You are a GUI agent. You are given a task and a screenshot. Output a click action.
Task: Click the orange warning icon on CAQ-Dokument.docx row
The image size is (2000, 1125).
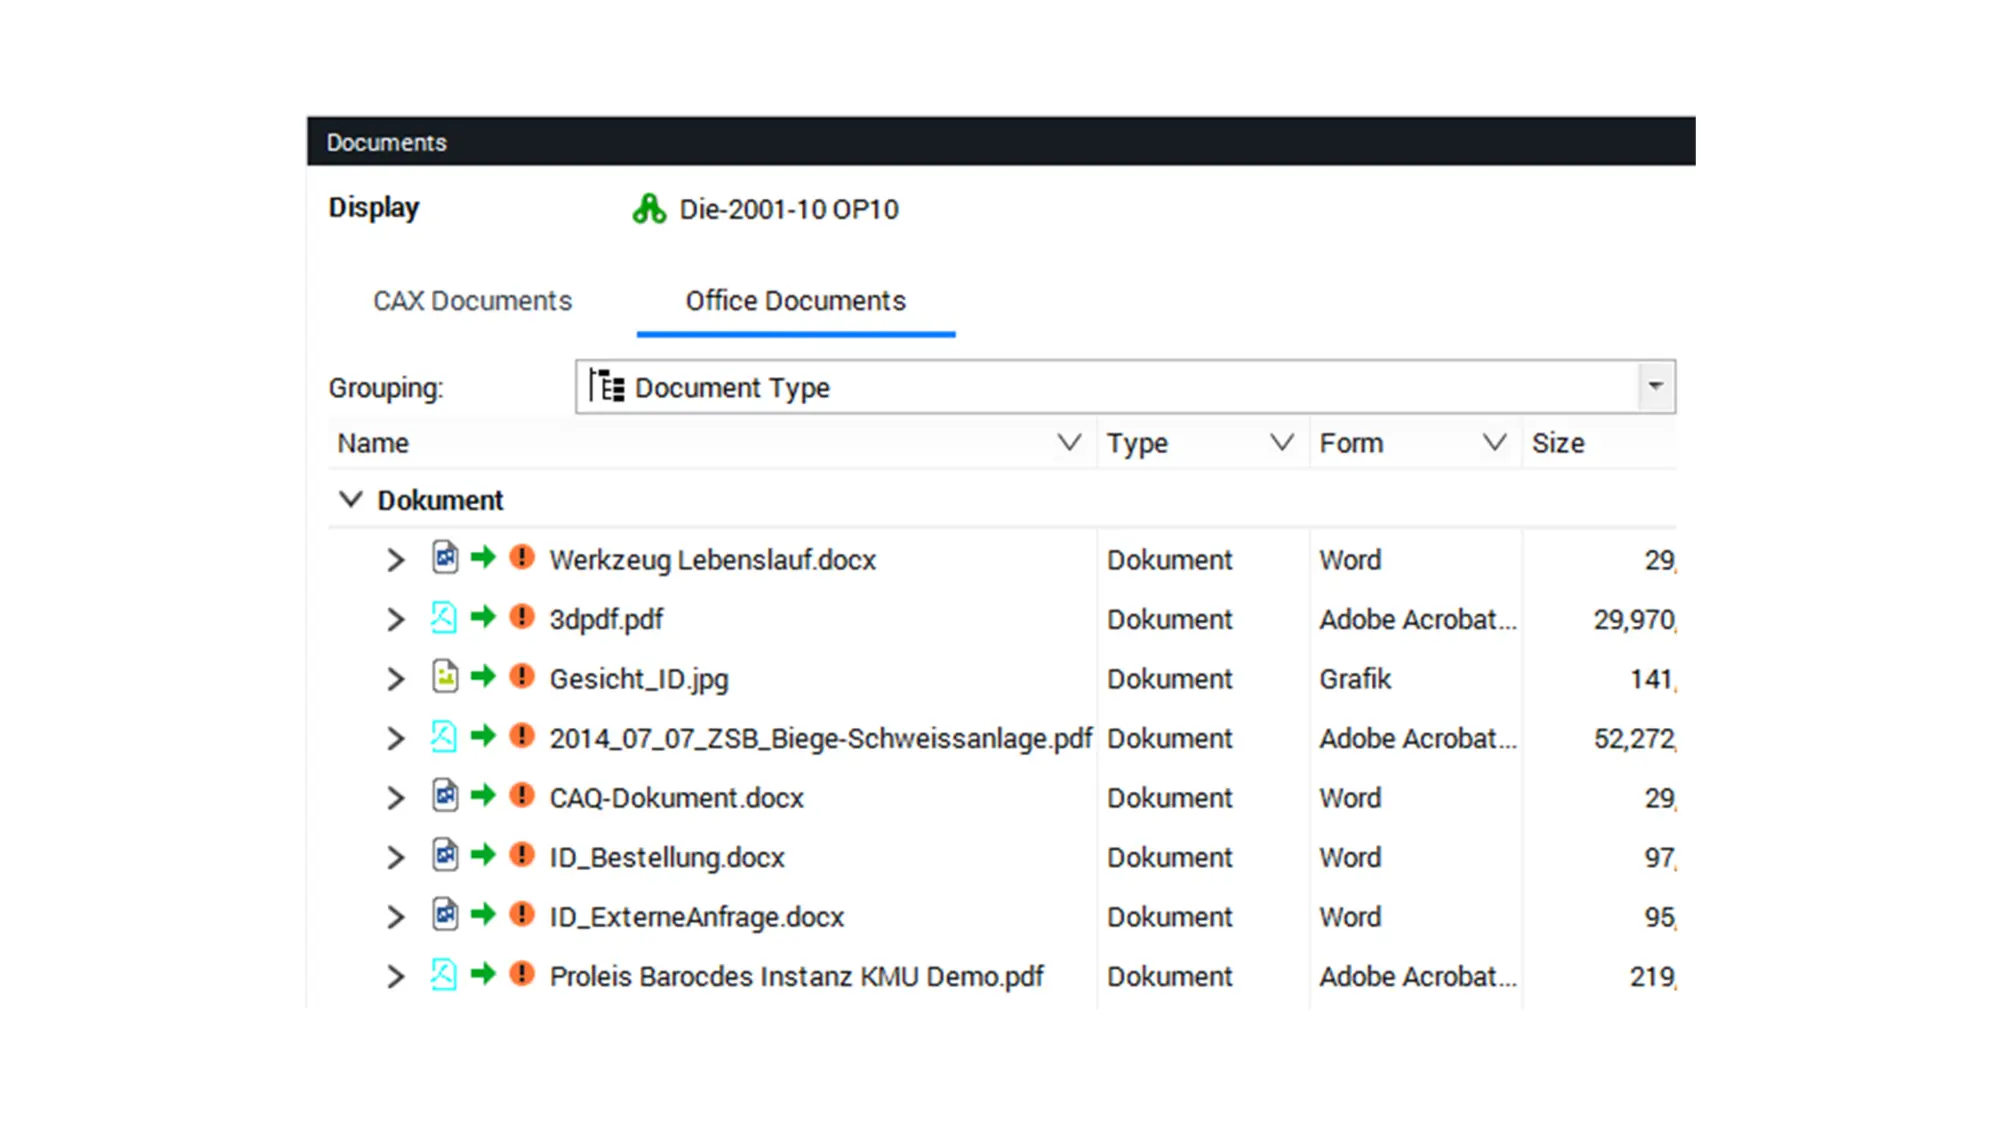522,795
